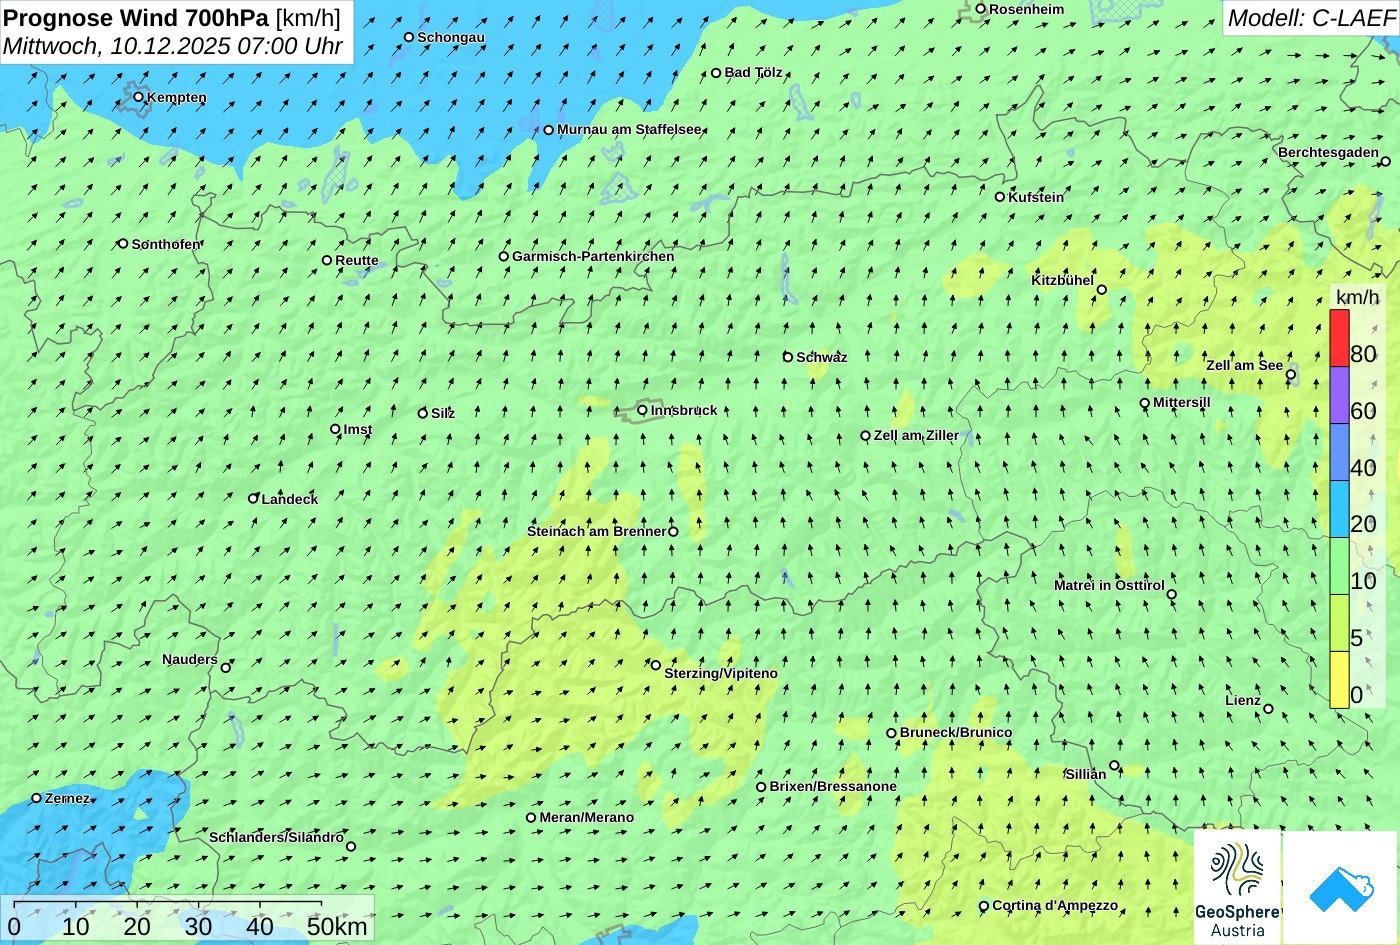Select the Kufstein marker circle
This screenshot has height=945, width=1400.
1000,197
